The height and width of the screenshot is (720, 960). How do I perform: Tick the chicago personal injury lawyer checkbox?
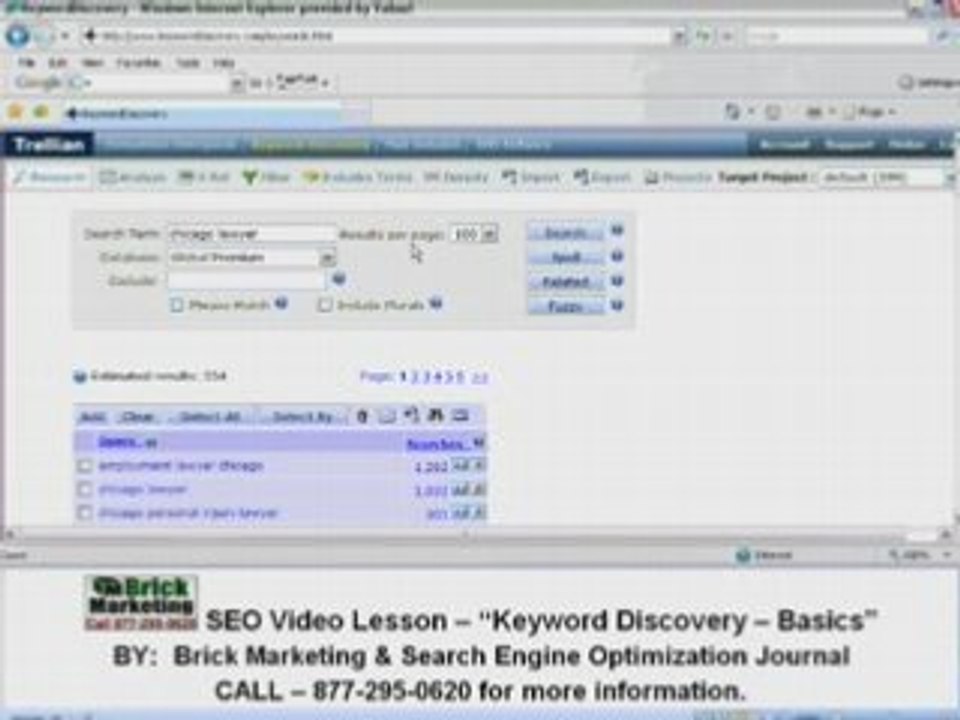pos(84,513)
